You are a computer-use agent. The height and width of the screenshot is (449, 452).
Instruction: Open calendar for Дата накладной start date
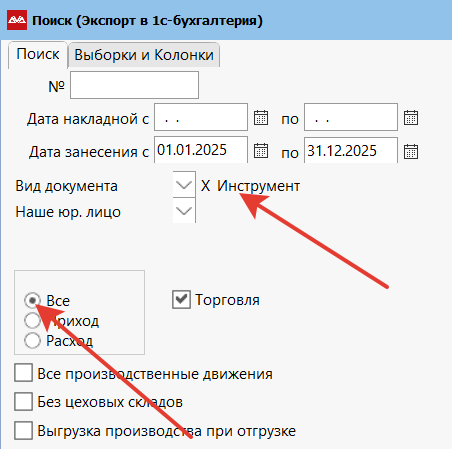(x=261, y=118)
